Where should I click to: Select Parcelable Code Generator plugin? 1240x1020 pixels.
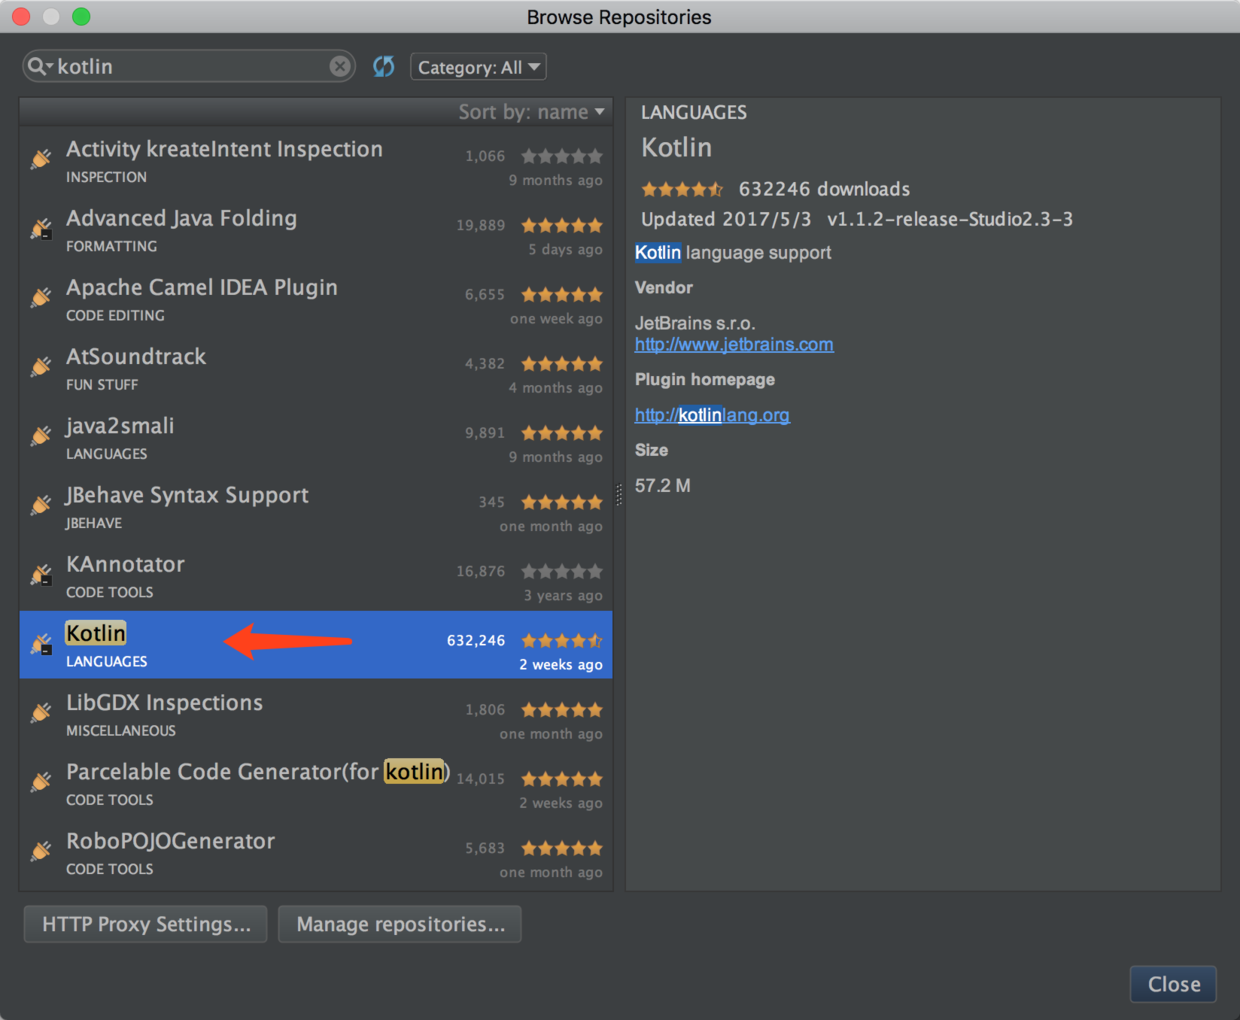tap(316, 783)
